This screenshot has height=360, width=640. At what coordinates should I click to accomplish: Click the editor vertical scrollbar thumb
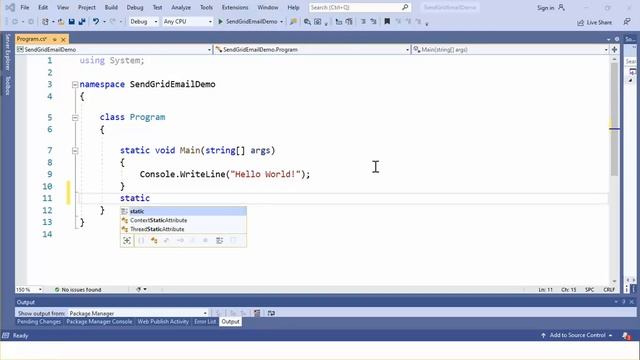pyautogui.click(x=614, y=119)
